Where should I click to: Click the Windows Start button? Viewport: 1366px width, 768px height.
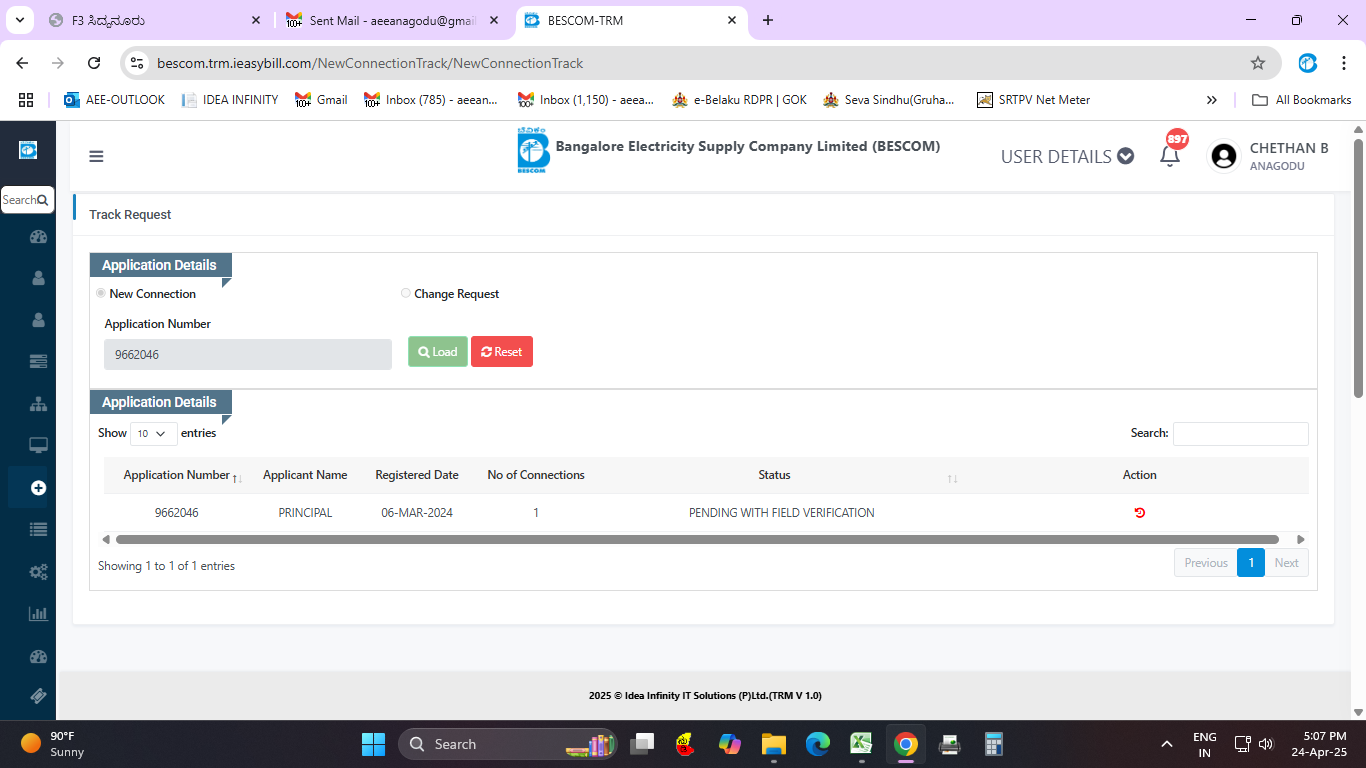pos(373,744)
